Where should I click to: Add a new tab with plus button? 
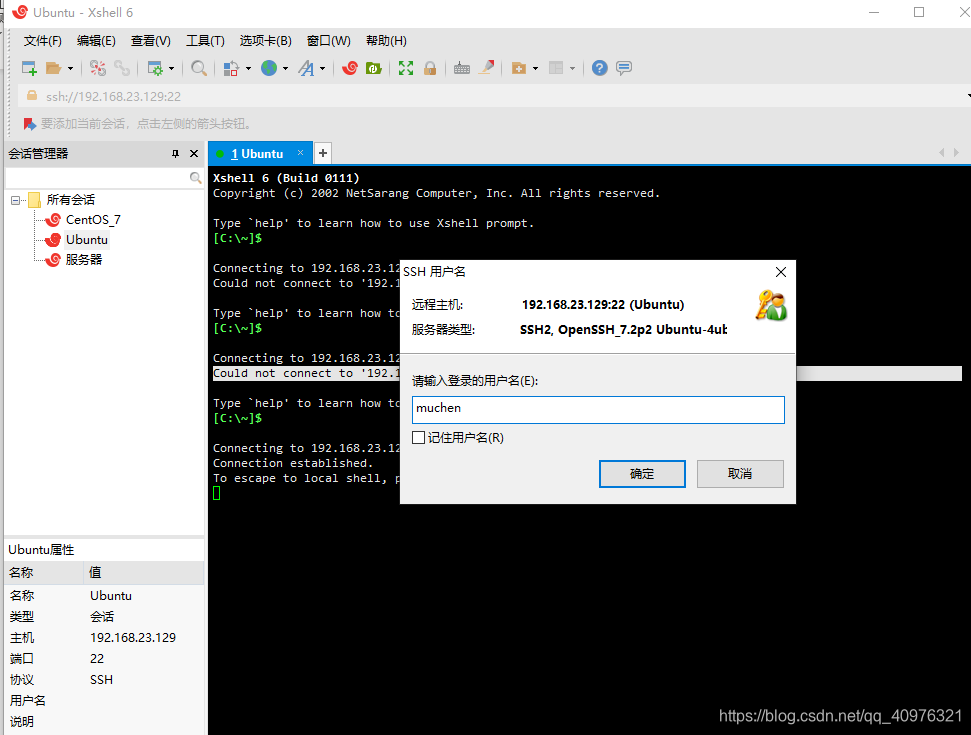323,153
